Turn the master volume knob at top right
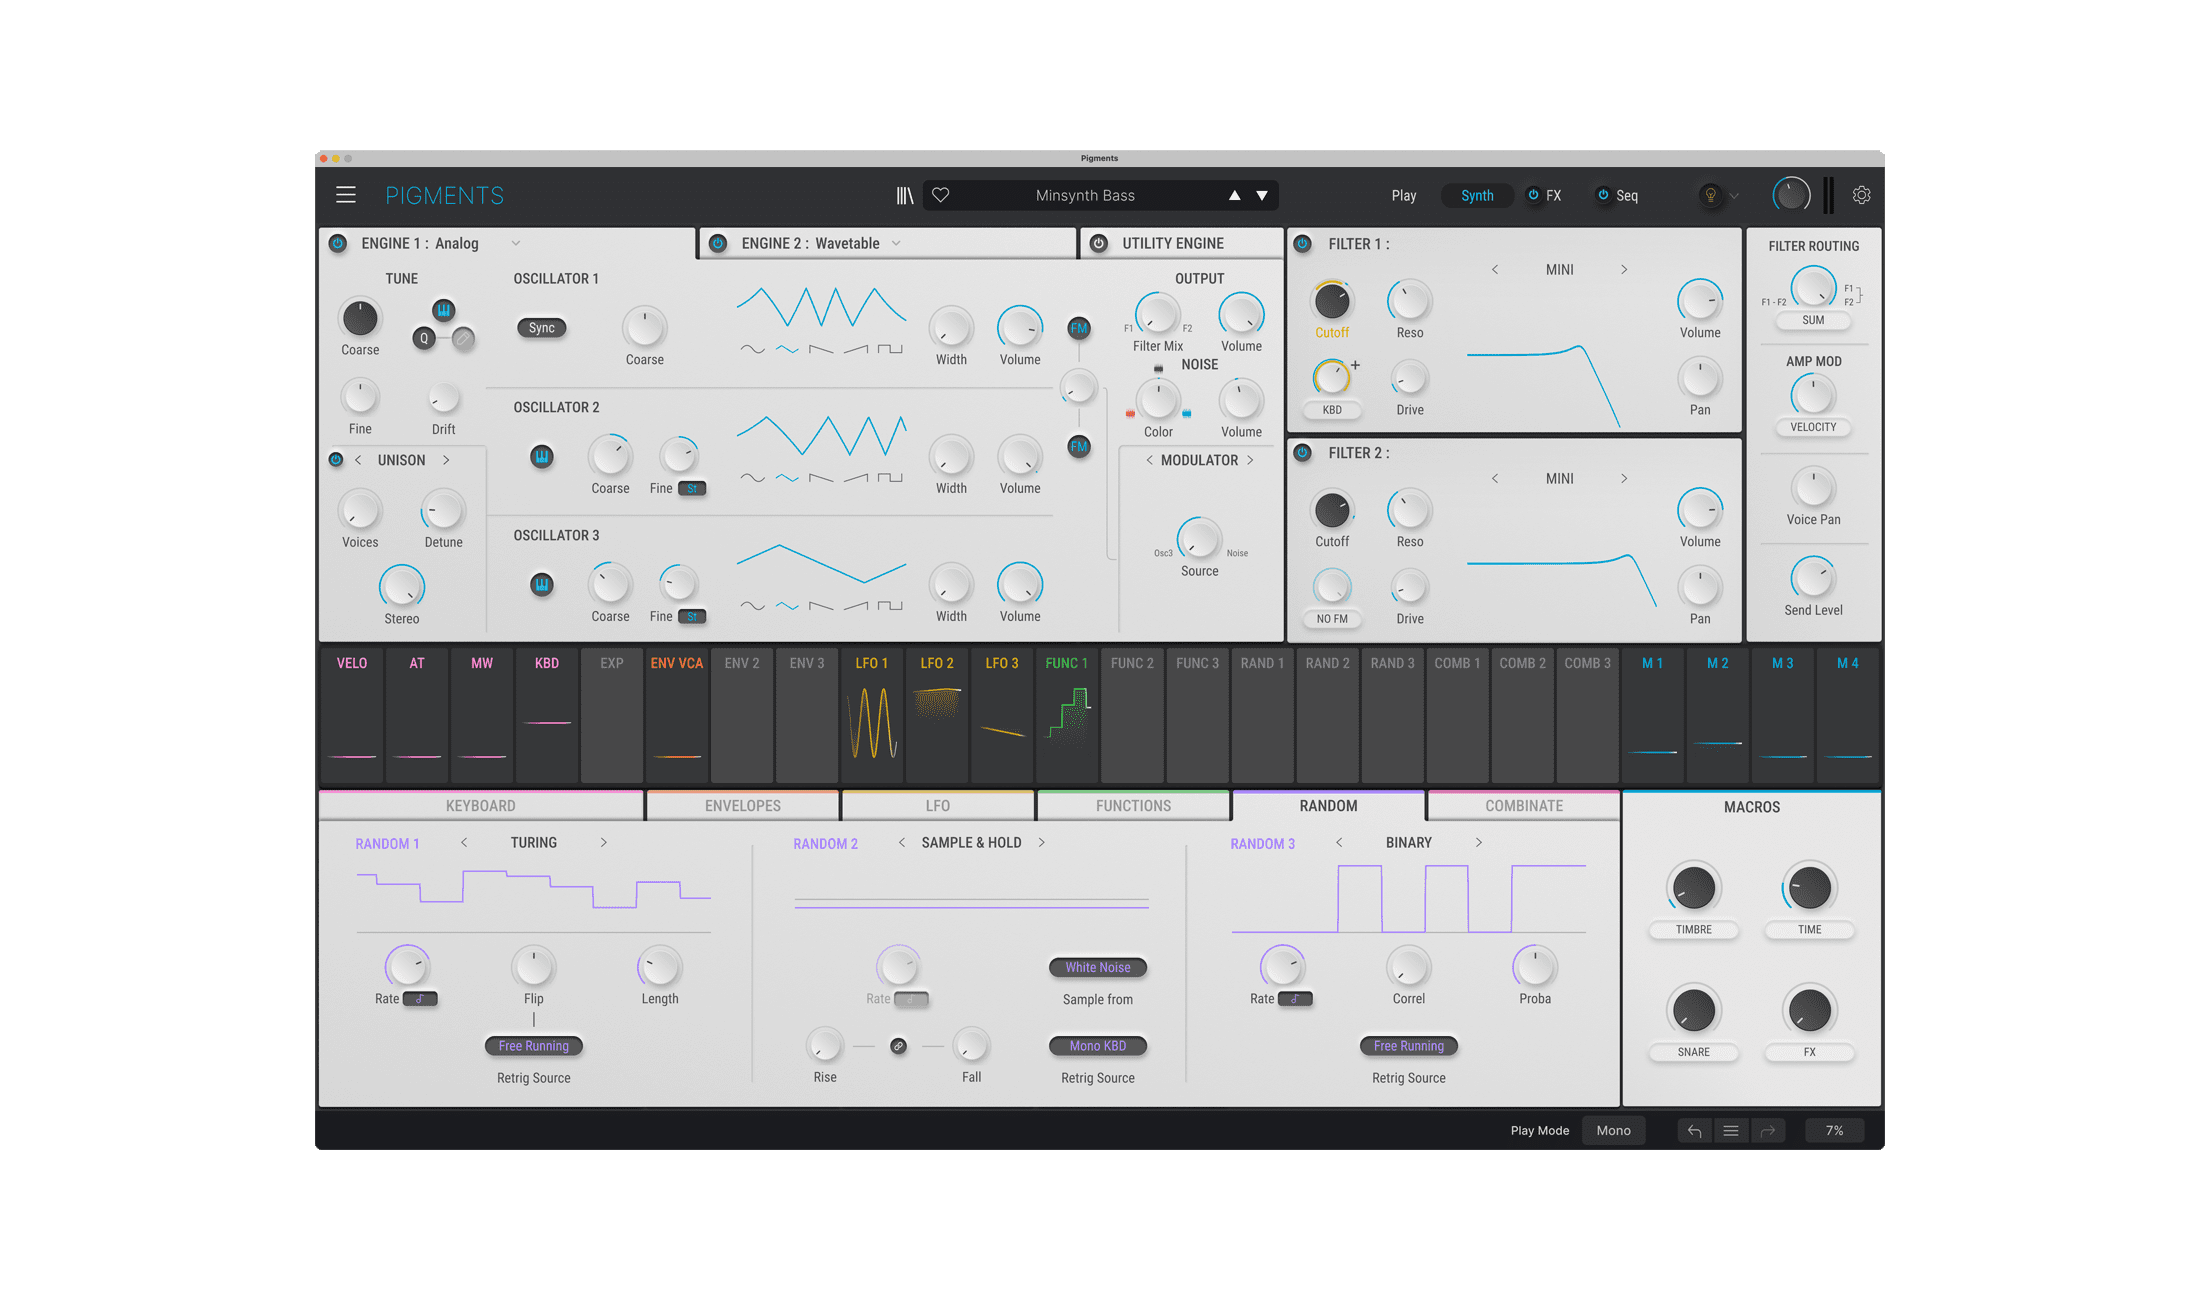Viewport: 2200px width, 1300px height. (x=1791, y=195)
